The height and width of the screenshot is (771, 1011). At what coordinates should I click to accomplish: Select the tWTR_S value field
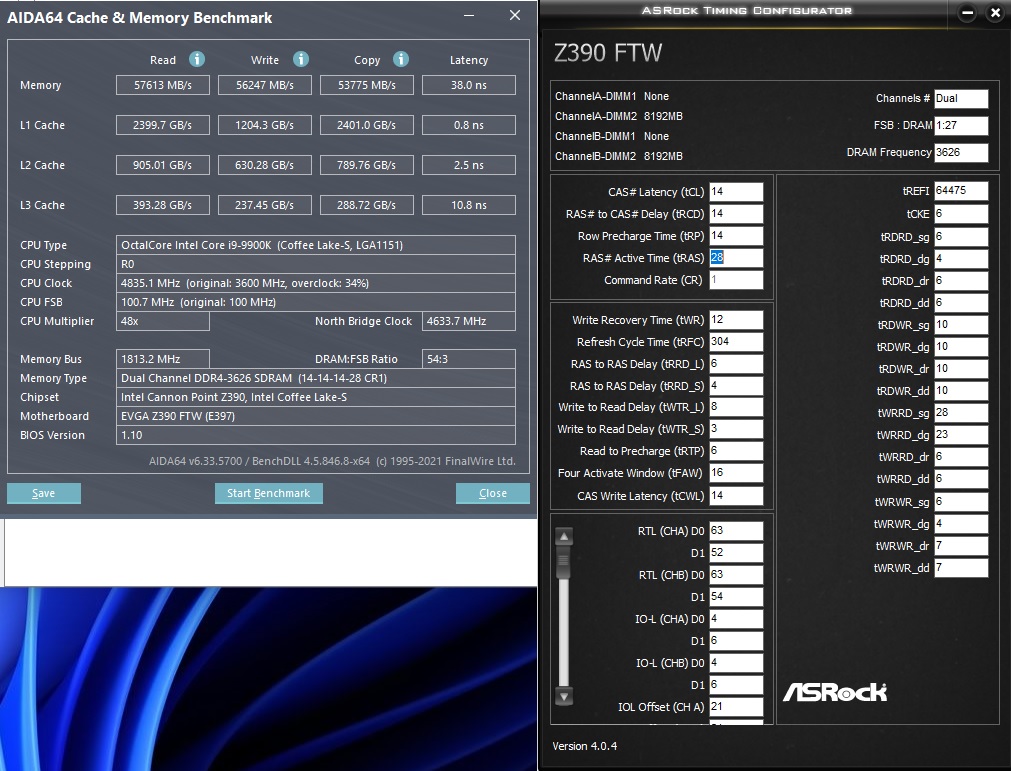736,429
